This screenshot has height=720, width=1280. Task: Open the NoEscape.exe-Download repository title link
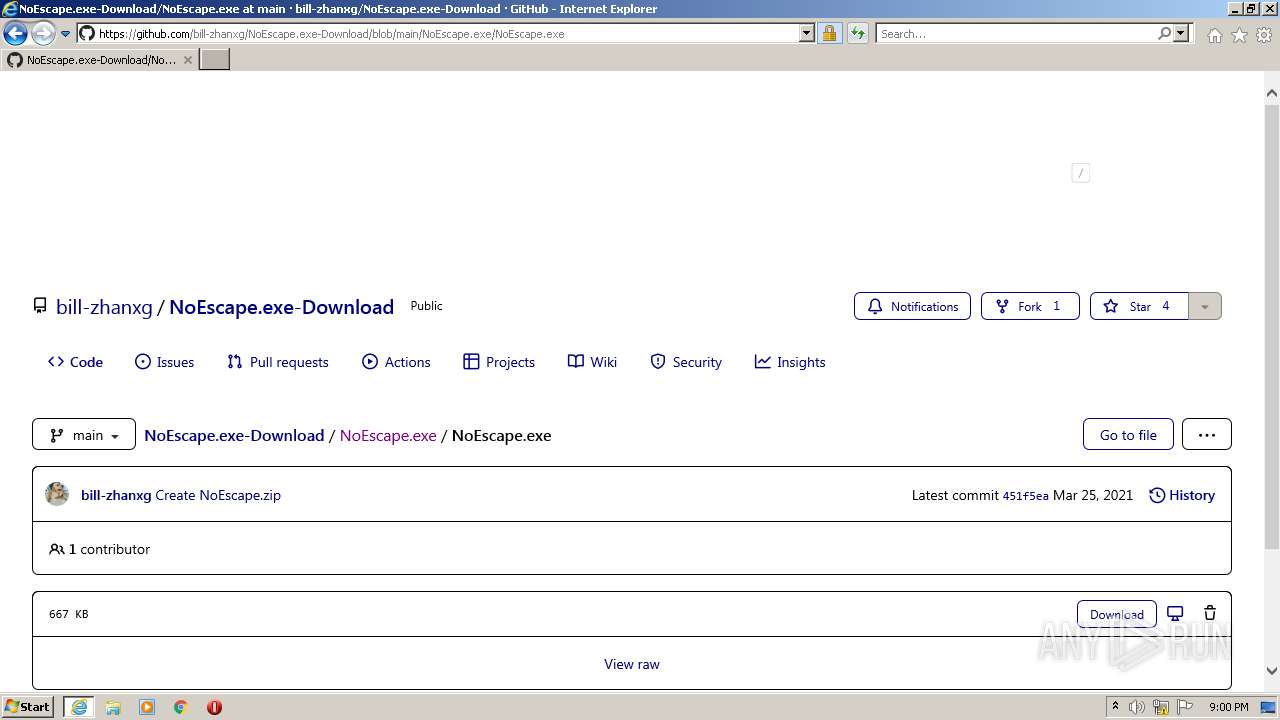281,307
